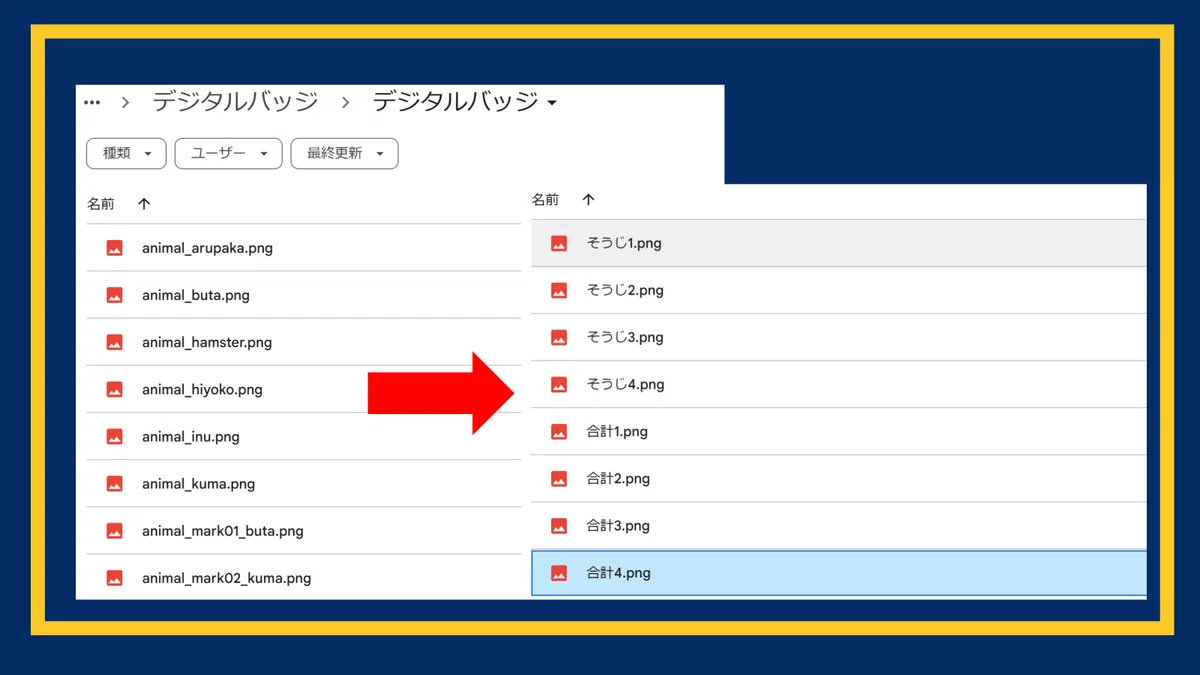Select the file name animal_inu.png
Image resolution: width=1200 pixels, height=675 pixels.
click(191, 437)
